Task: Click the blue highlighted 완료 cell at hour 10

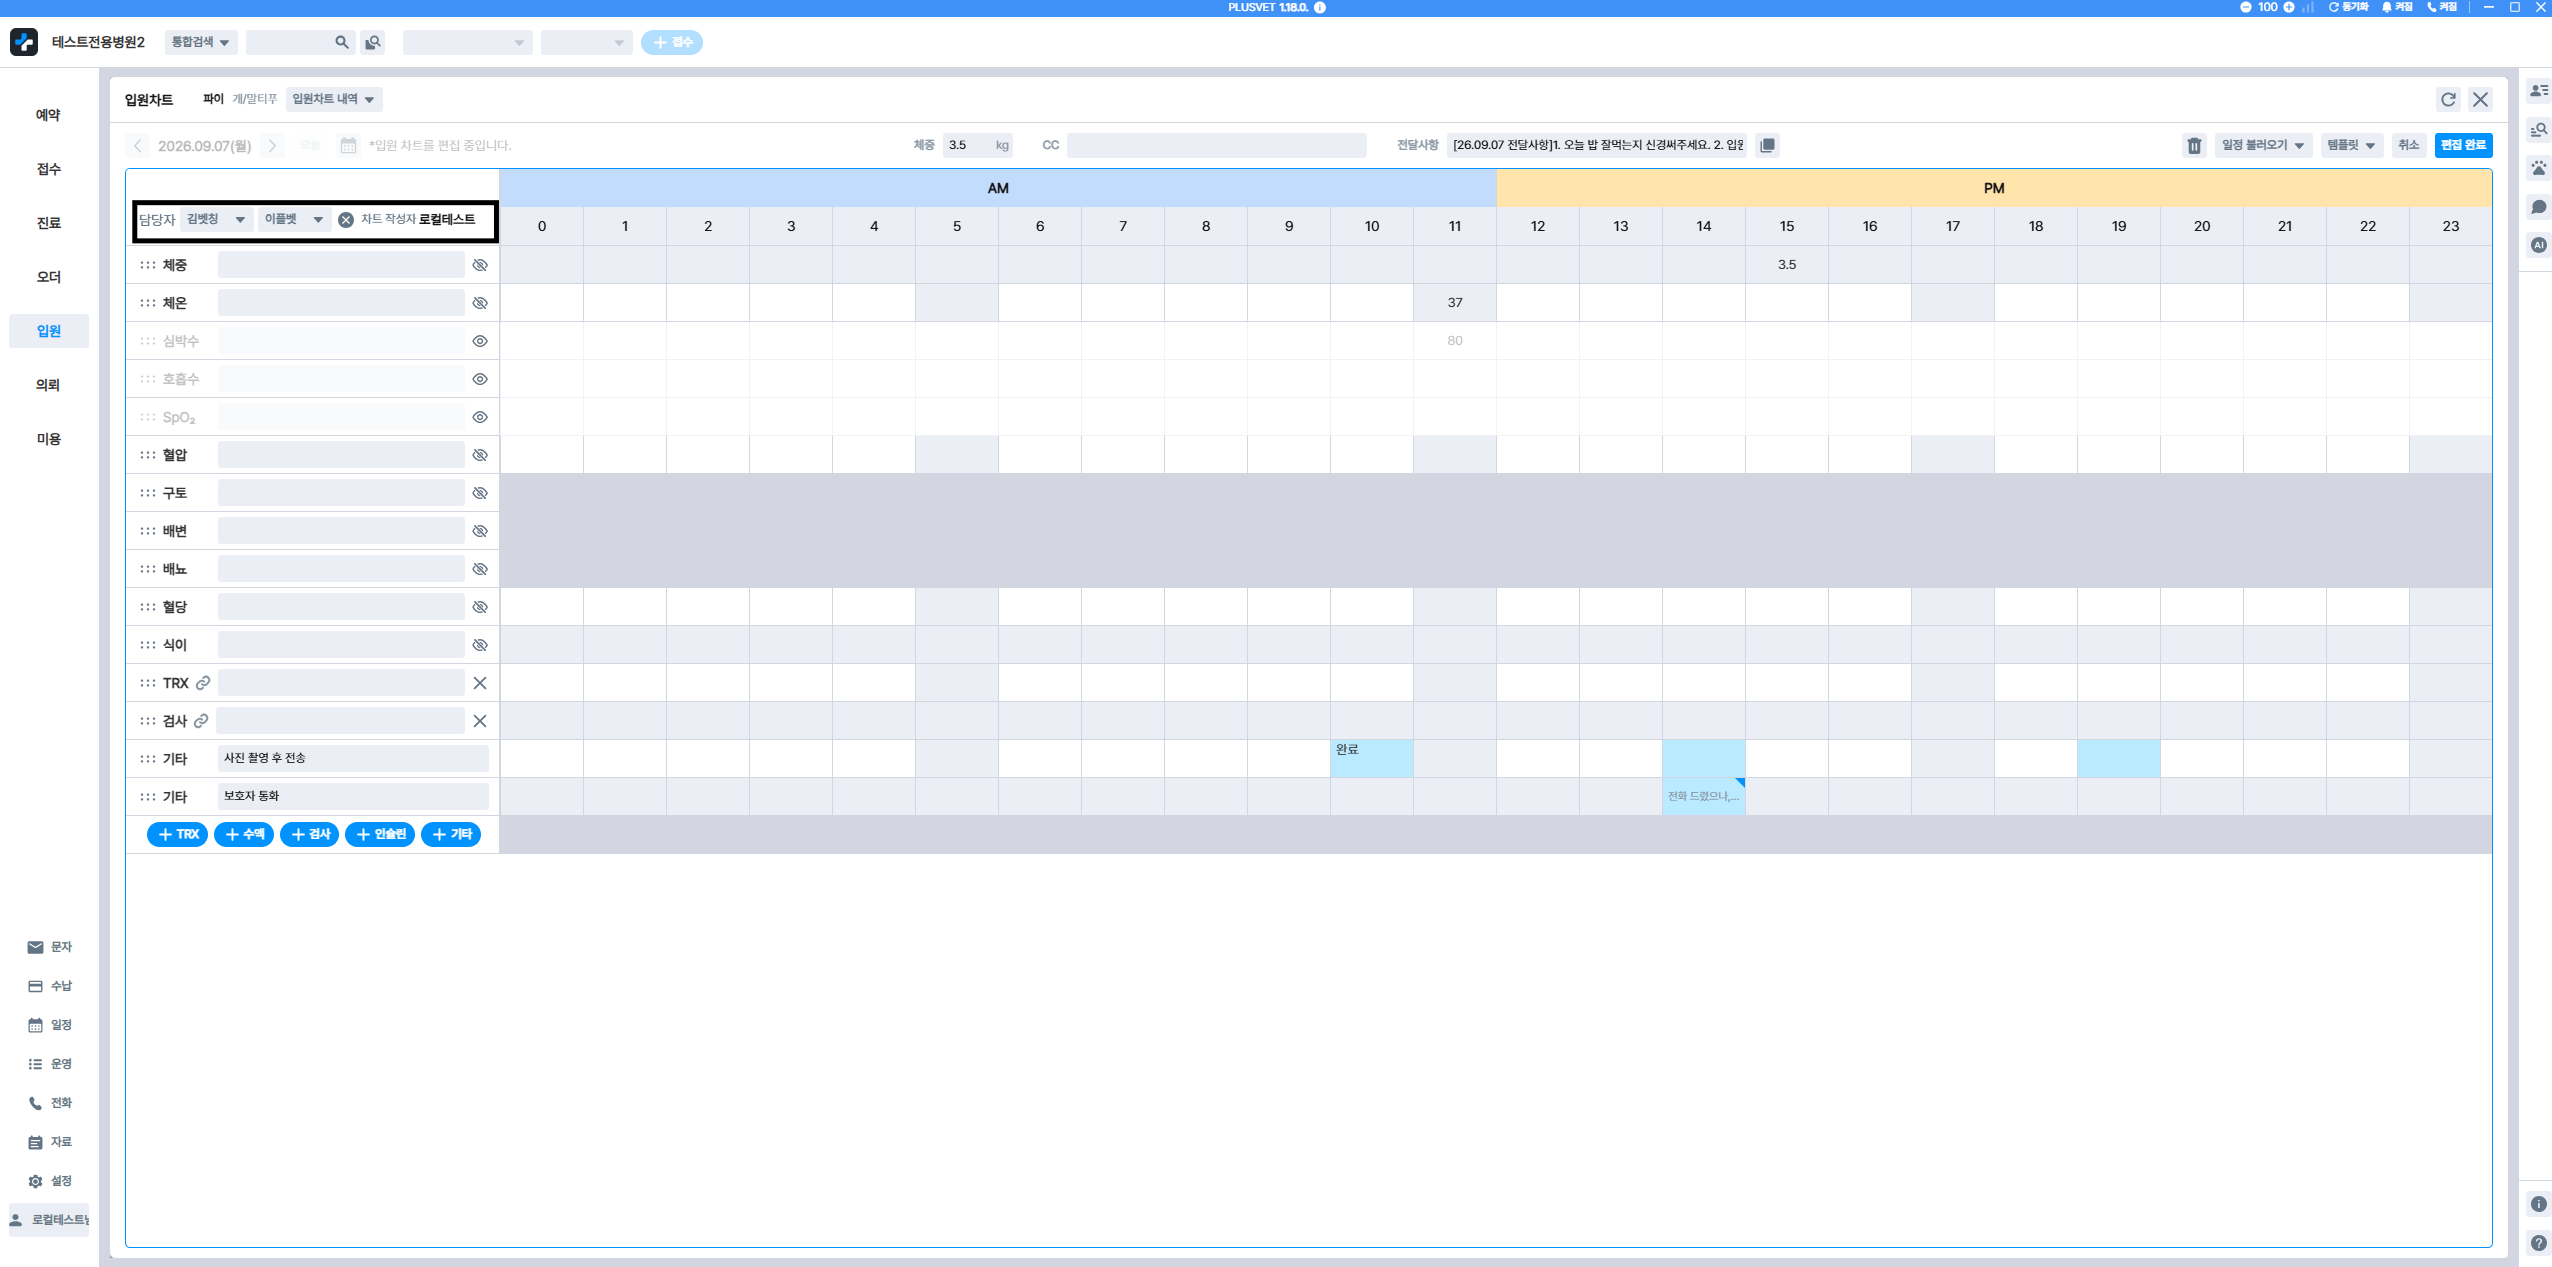Action: tap(1372, 759)
